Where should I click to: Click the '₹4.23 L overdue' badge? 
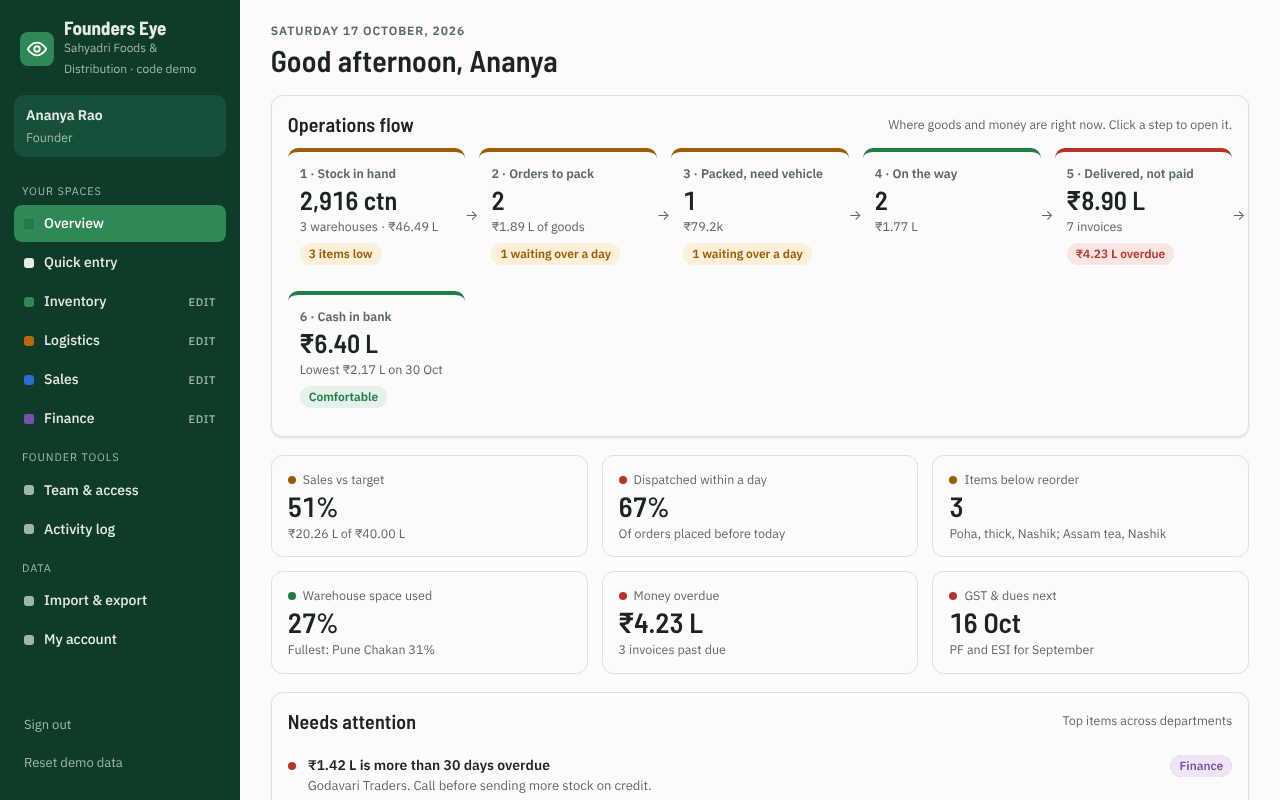pos(1120,254)
